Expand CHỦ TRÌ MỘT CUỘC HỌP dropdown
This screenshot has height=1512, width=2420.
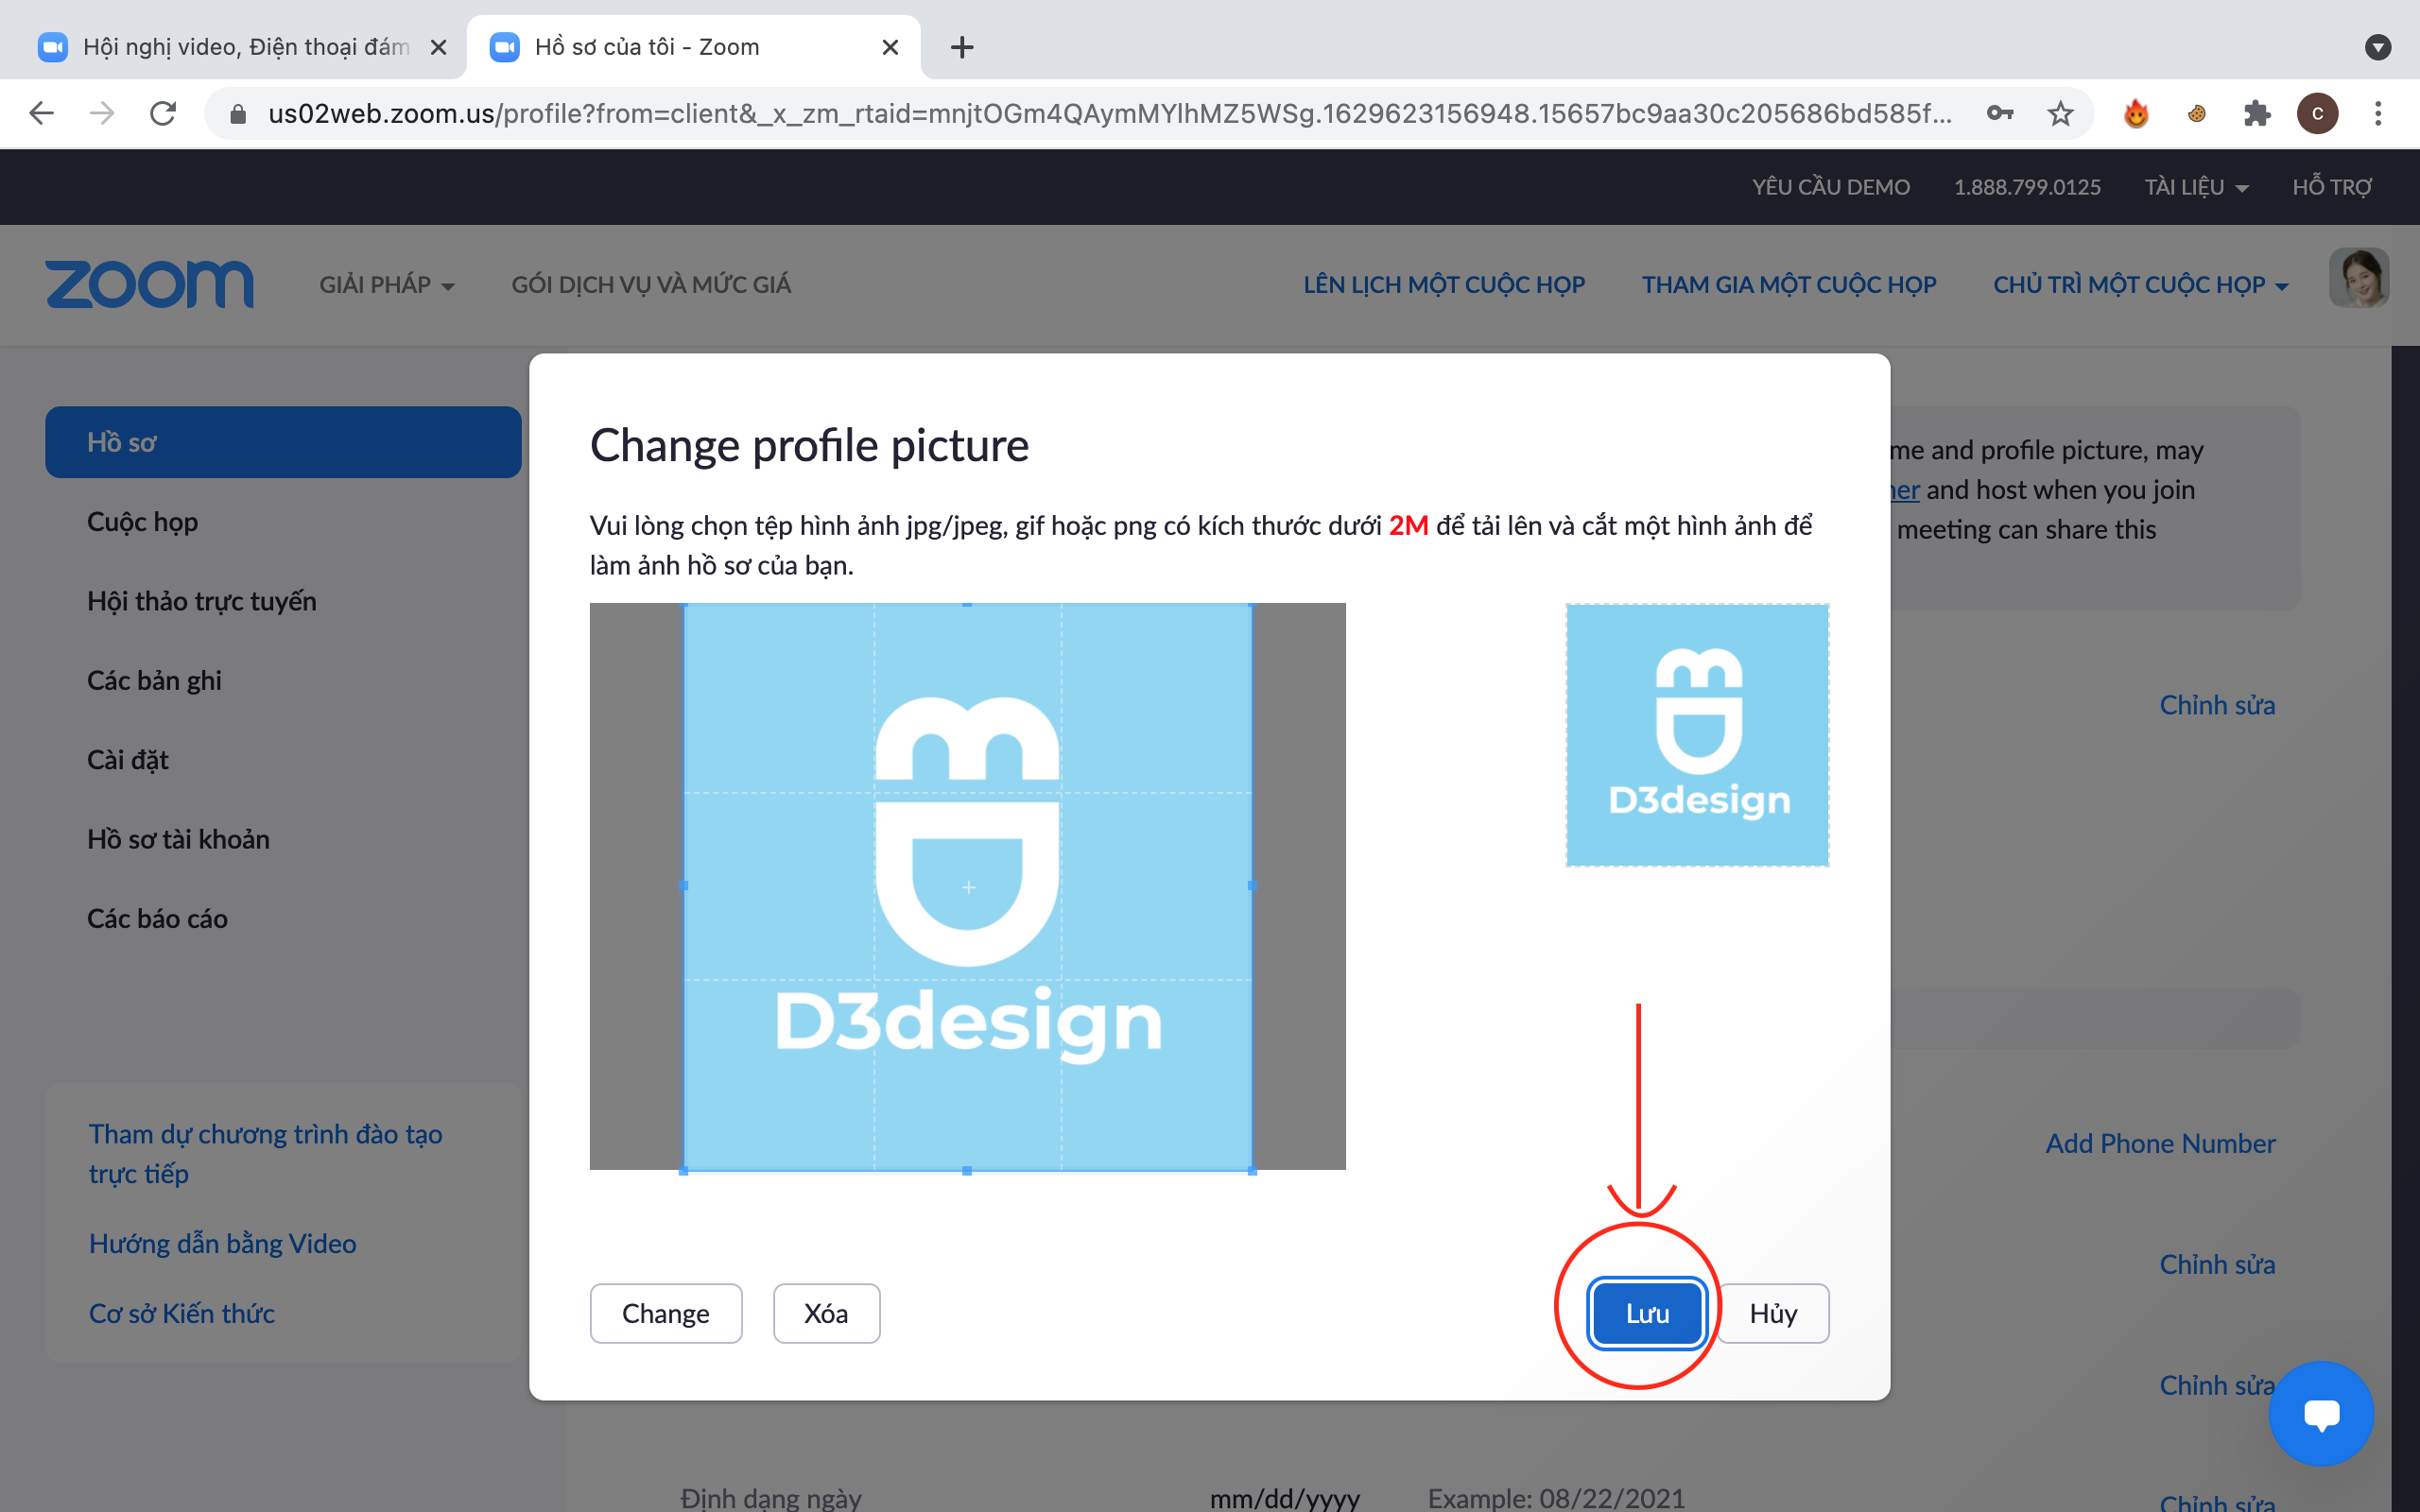[2140, 285]
